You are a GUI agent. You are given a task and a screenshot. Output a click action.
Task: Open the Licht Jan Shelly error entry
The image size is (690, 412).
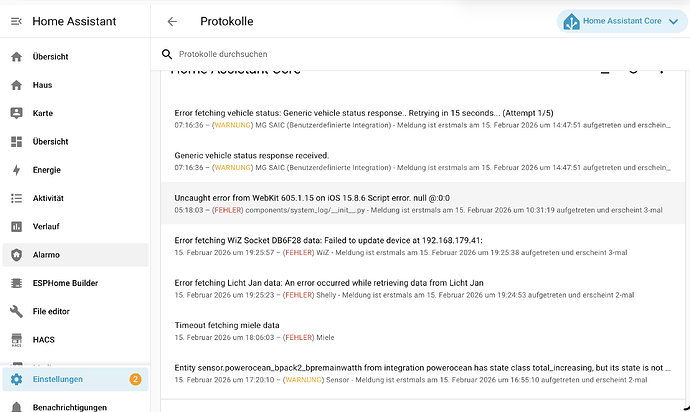422,288
